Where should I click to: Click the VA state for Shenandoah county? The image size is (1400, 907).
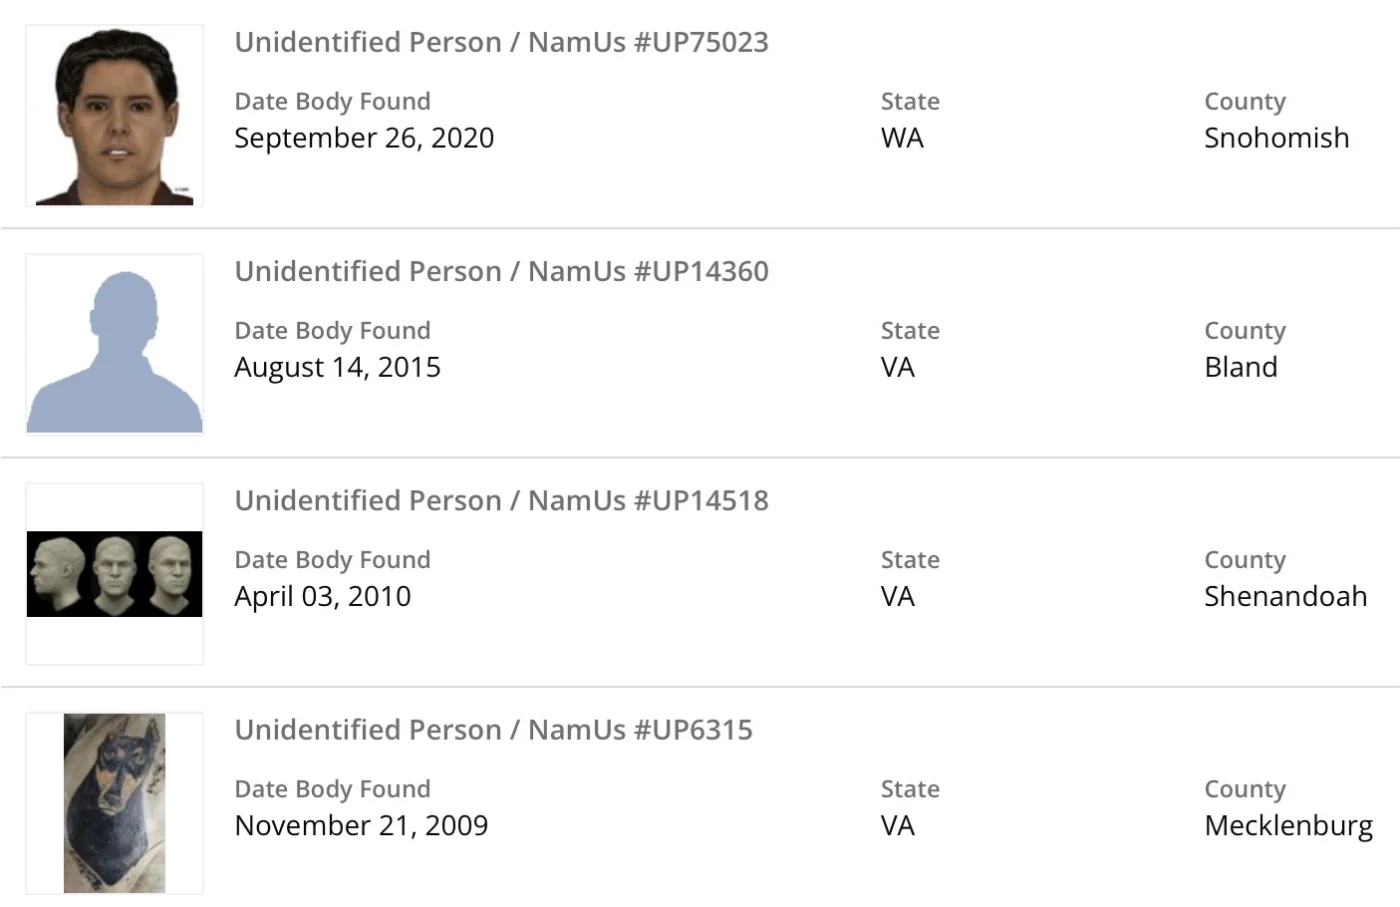click(x=897, y=596)
